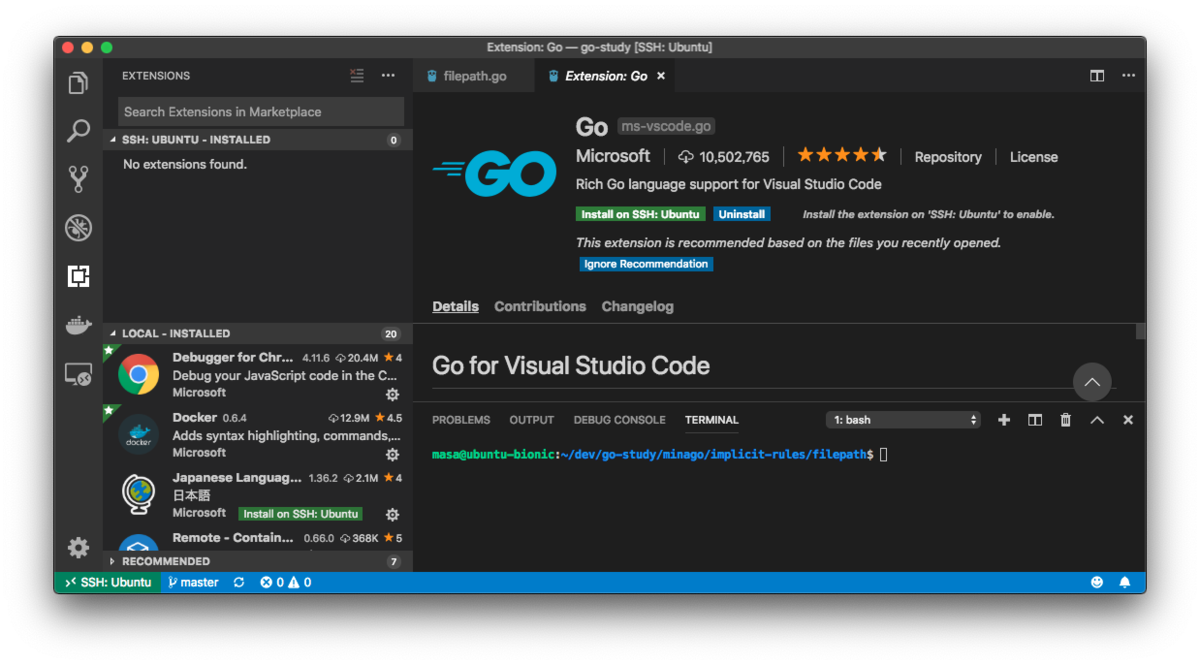Image resolution: width=1200 pixels, height=665 pixels.
Task: Click errors and warnings status indicator
Action: pos(286,582)
